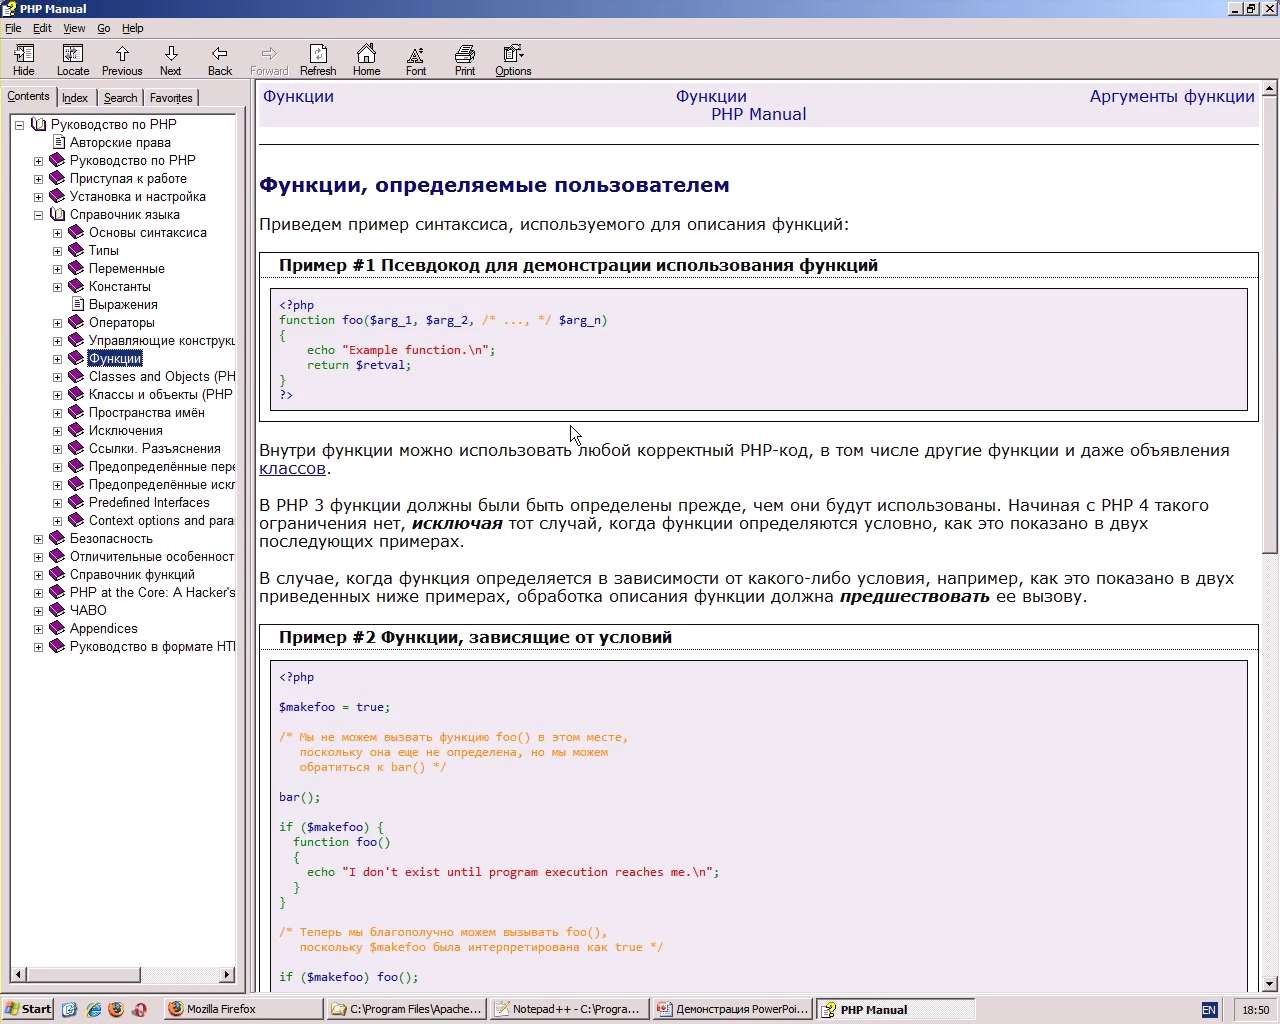The height and width of the screenshot is (1024, 1280).
Task: Switch to the Index tab
Action: coord(75,98)
